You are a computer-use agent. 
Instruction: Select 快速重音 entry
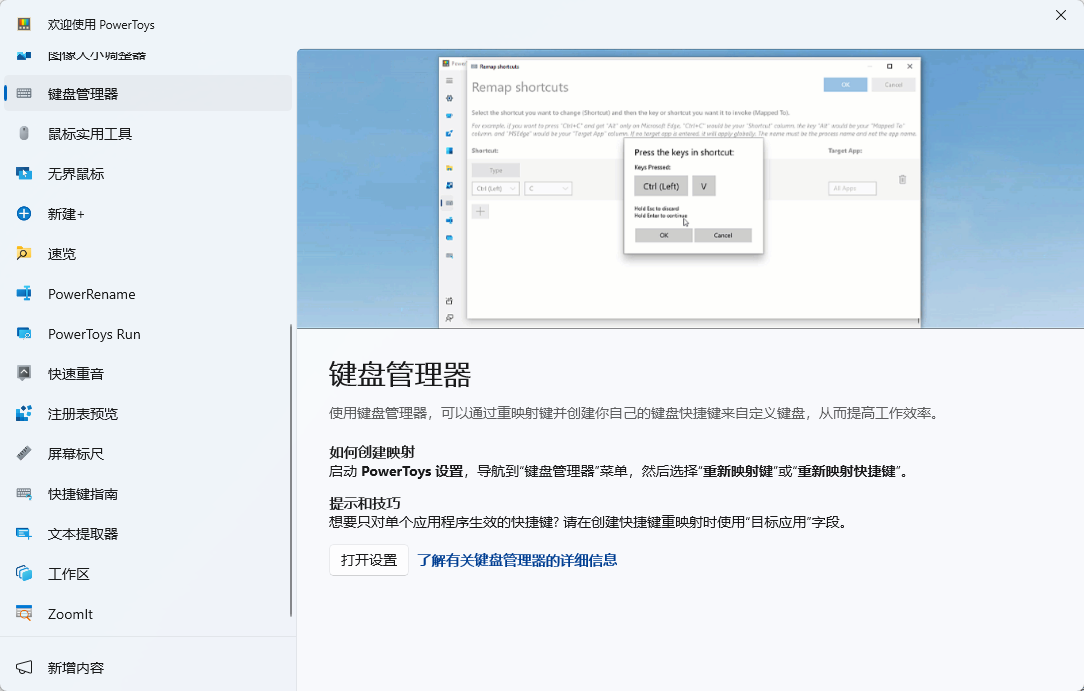147,374
